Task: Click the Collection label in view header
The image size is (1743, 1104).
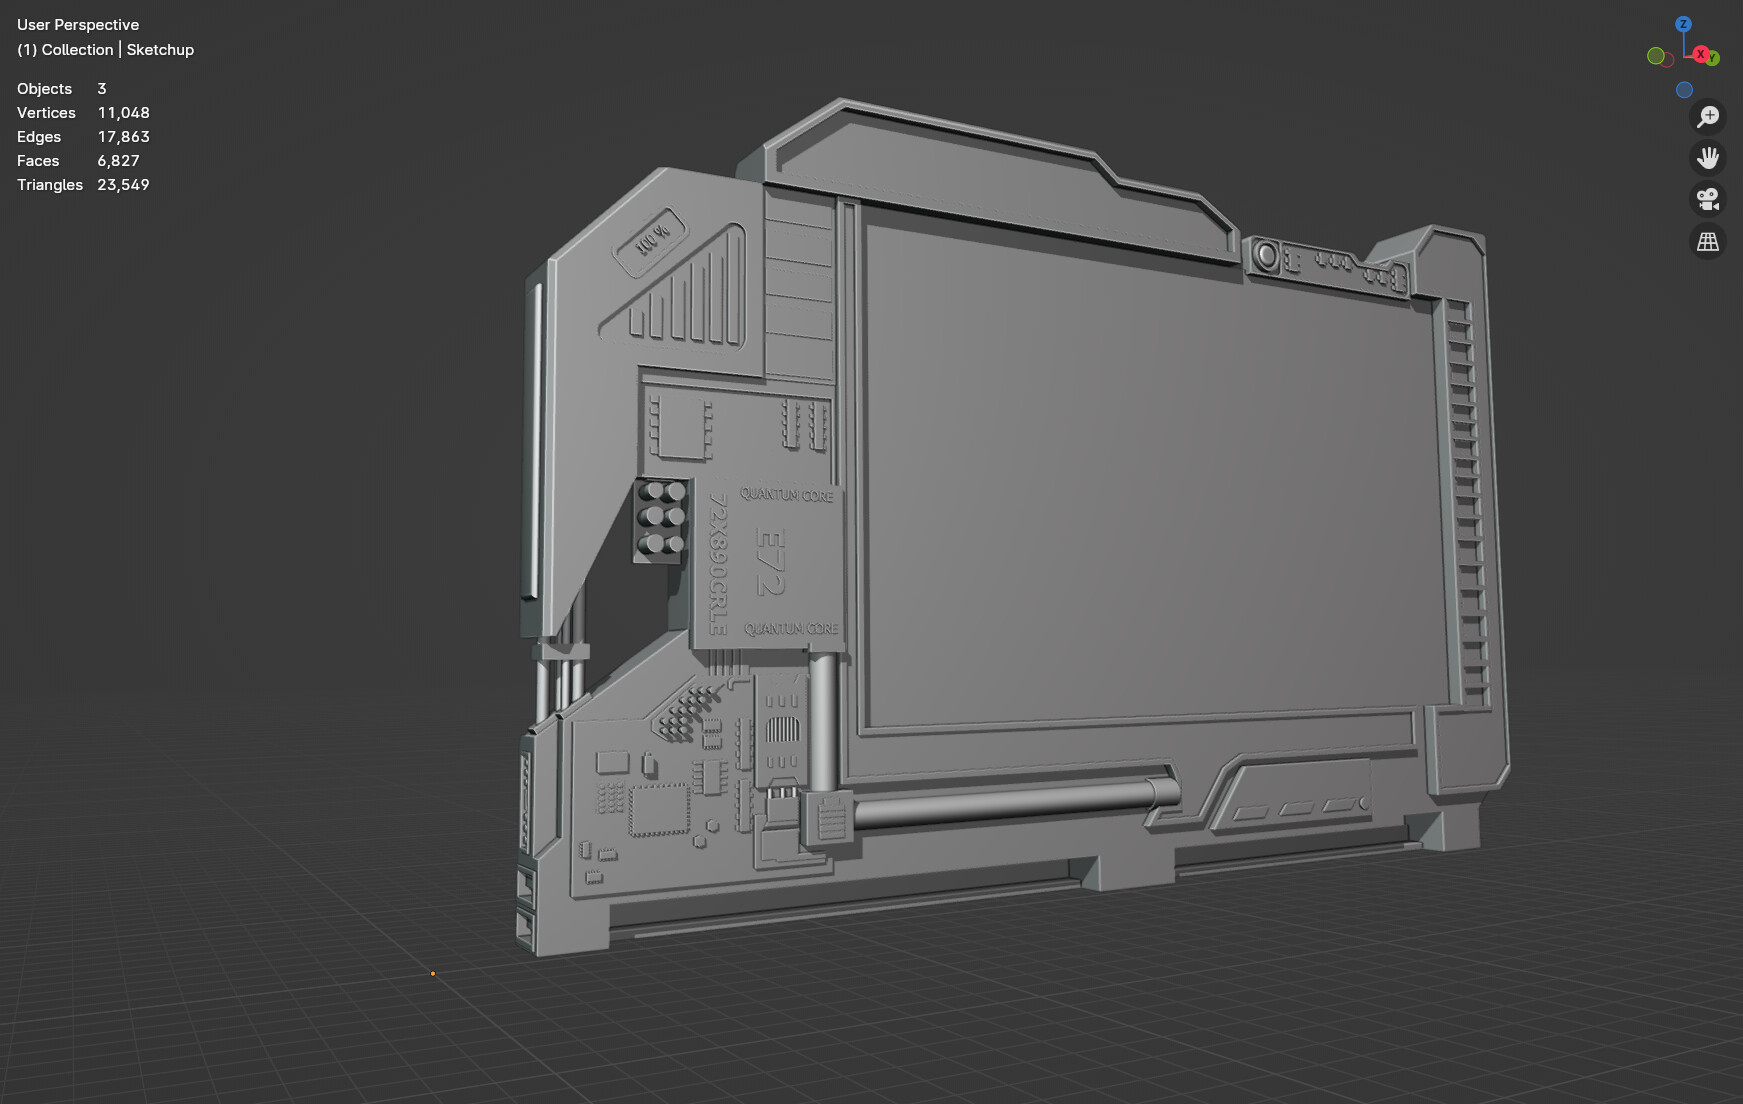Action: point(75,49)
